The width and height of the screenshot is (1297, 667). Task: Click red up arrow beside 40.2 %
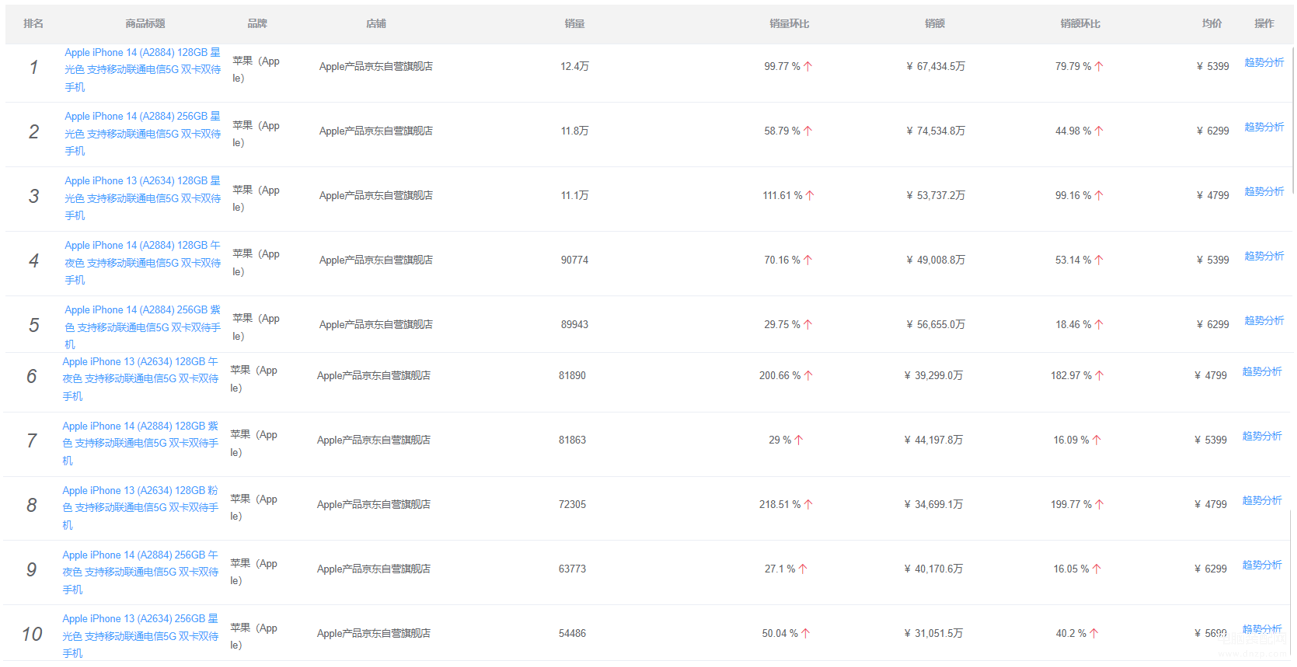click(x=1094, y=633)
